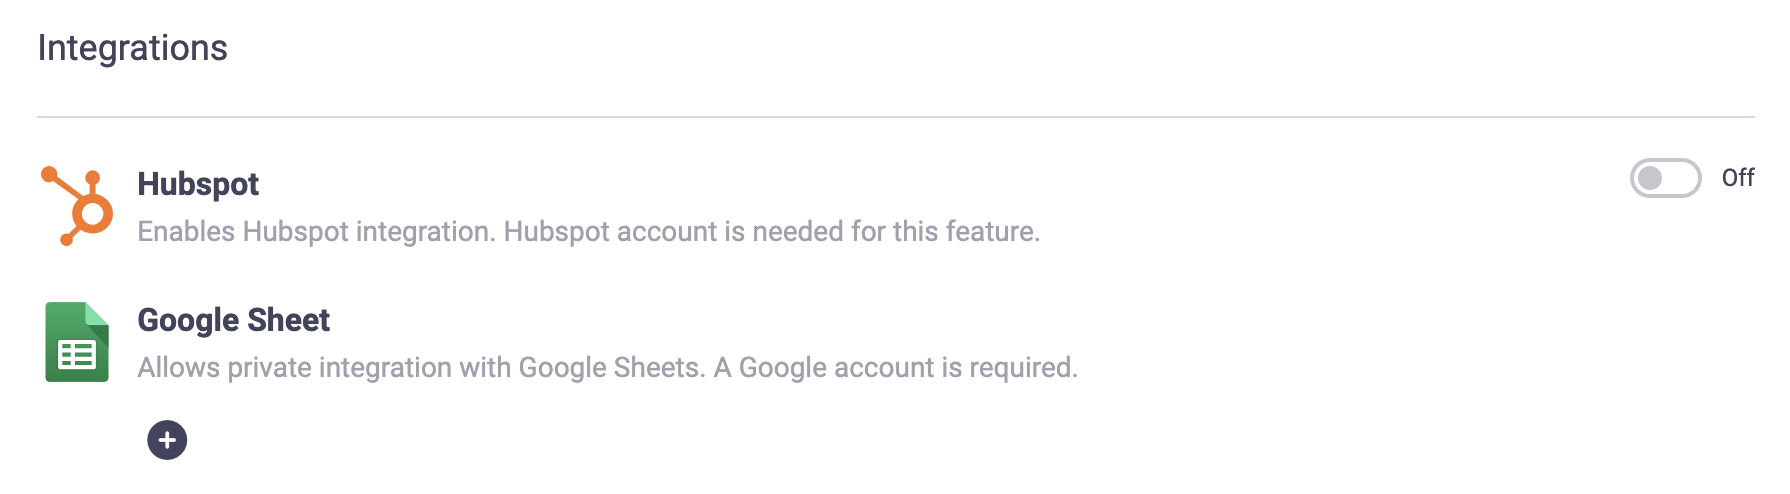Click "Enables Hubspot integration." description sentence
The image size is (1790, 494).
(316, 232)
